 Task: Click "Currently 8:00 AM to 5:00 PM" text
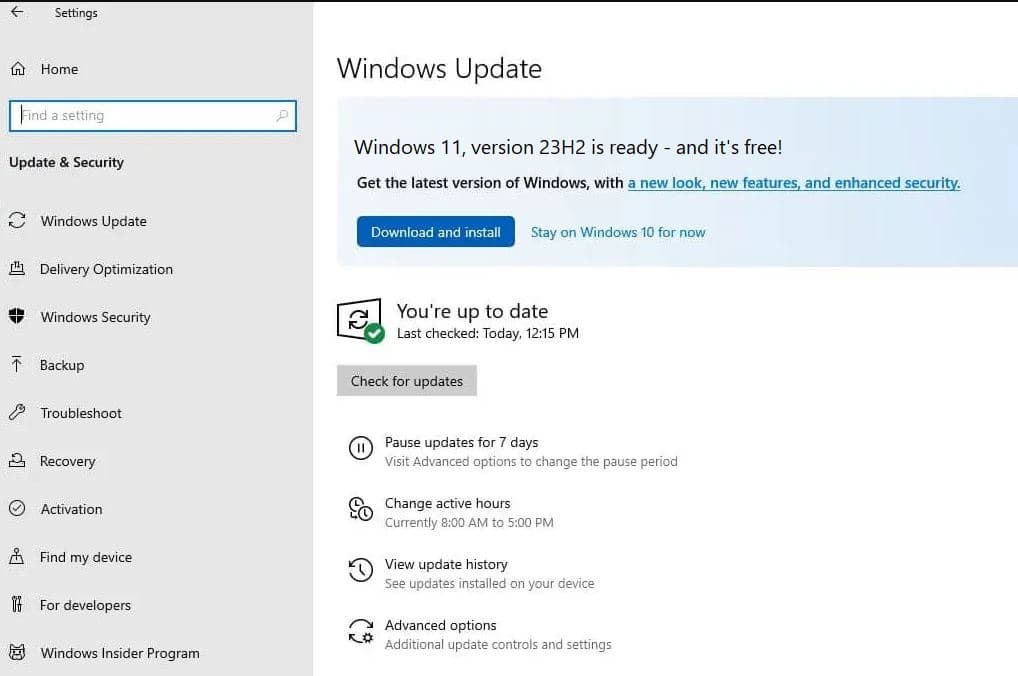pos(469,523)
